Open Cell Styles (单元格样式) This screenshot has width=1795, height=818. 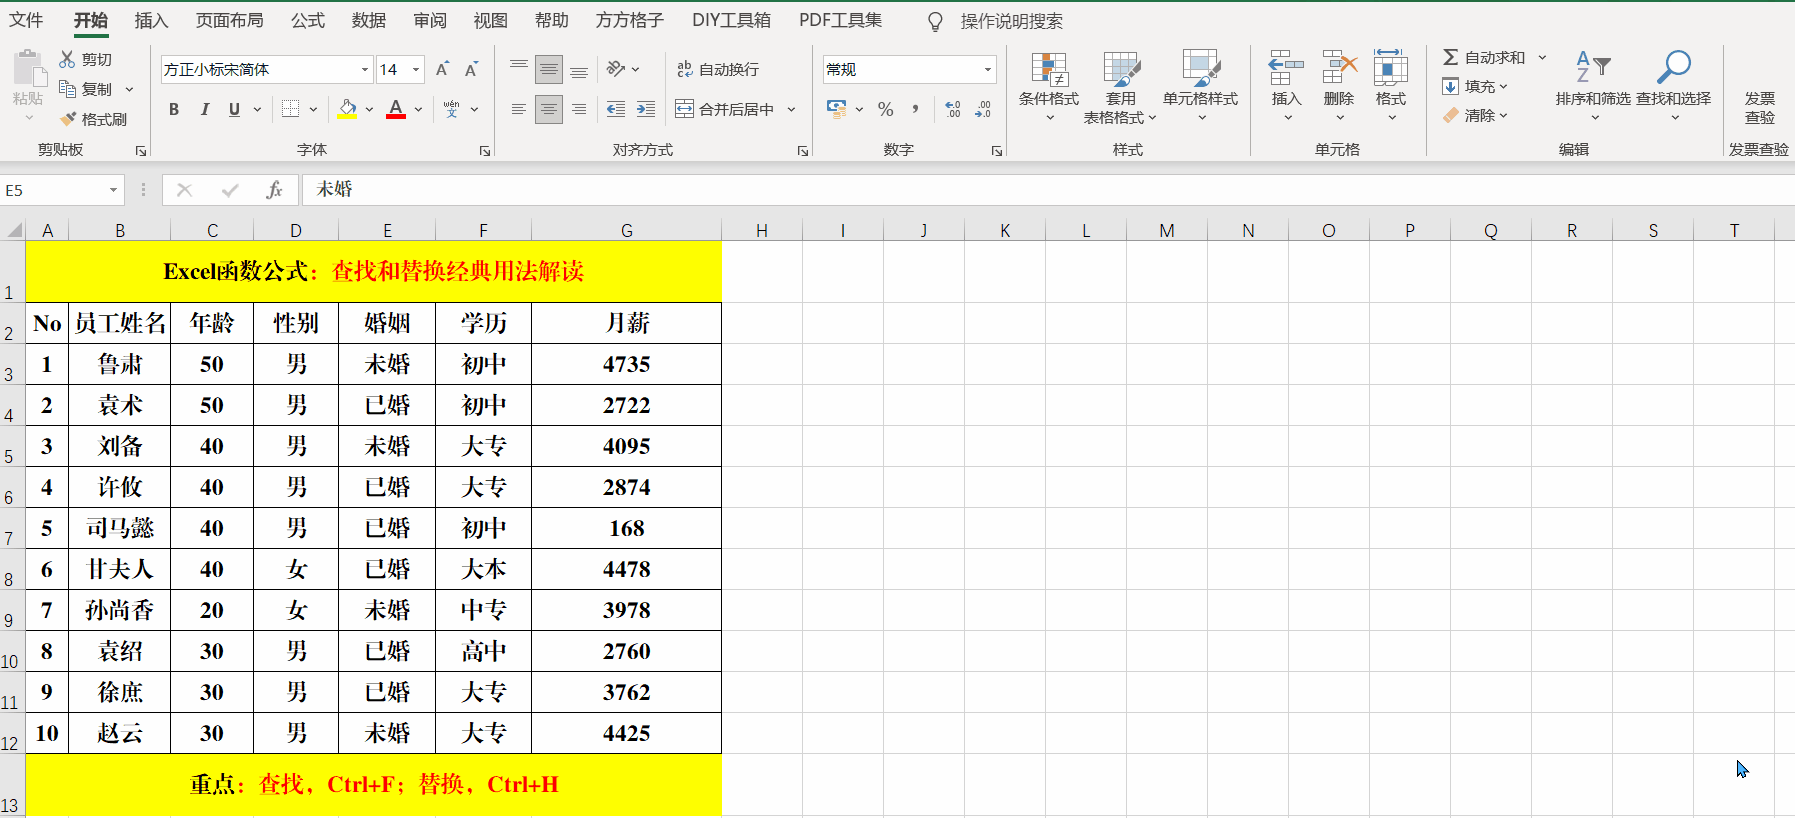[1200, 86]
